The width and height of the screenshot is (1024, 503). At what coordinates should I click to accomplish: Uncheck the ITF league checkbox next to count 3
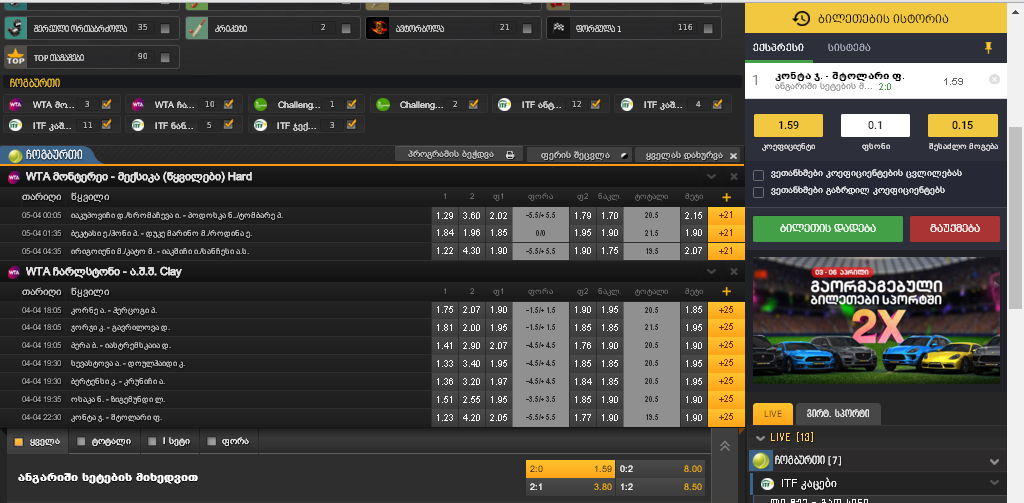point(351,125)
